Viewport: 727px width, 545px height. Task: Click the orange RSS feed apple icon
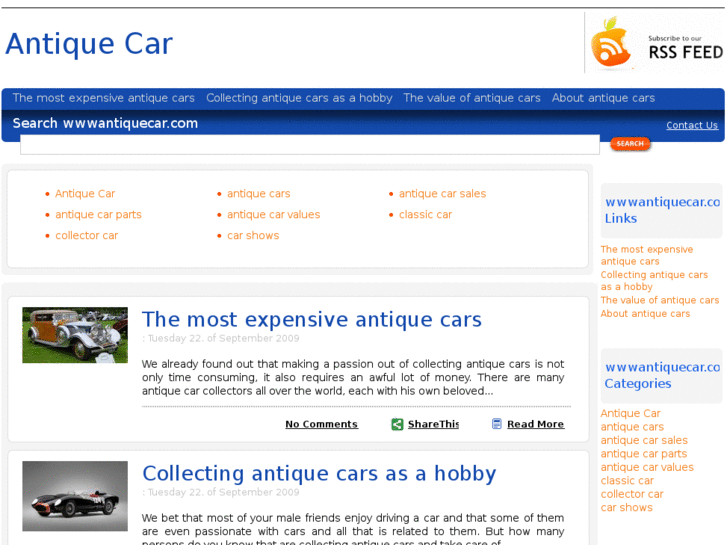coord(611,42)
